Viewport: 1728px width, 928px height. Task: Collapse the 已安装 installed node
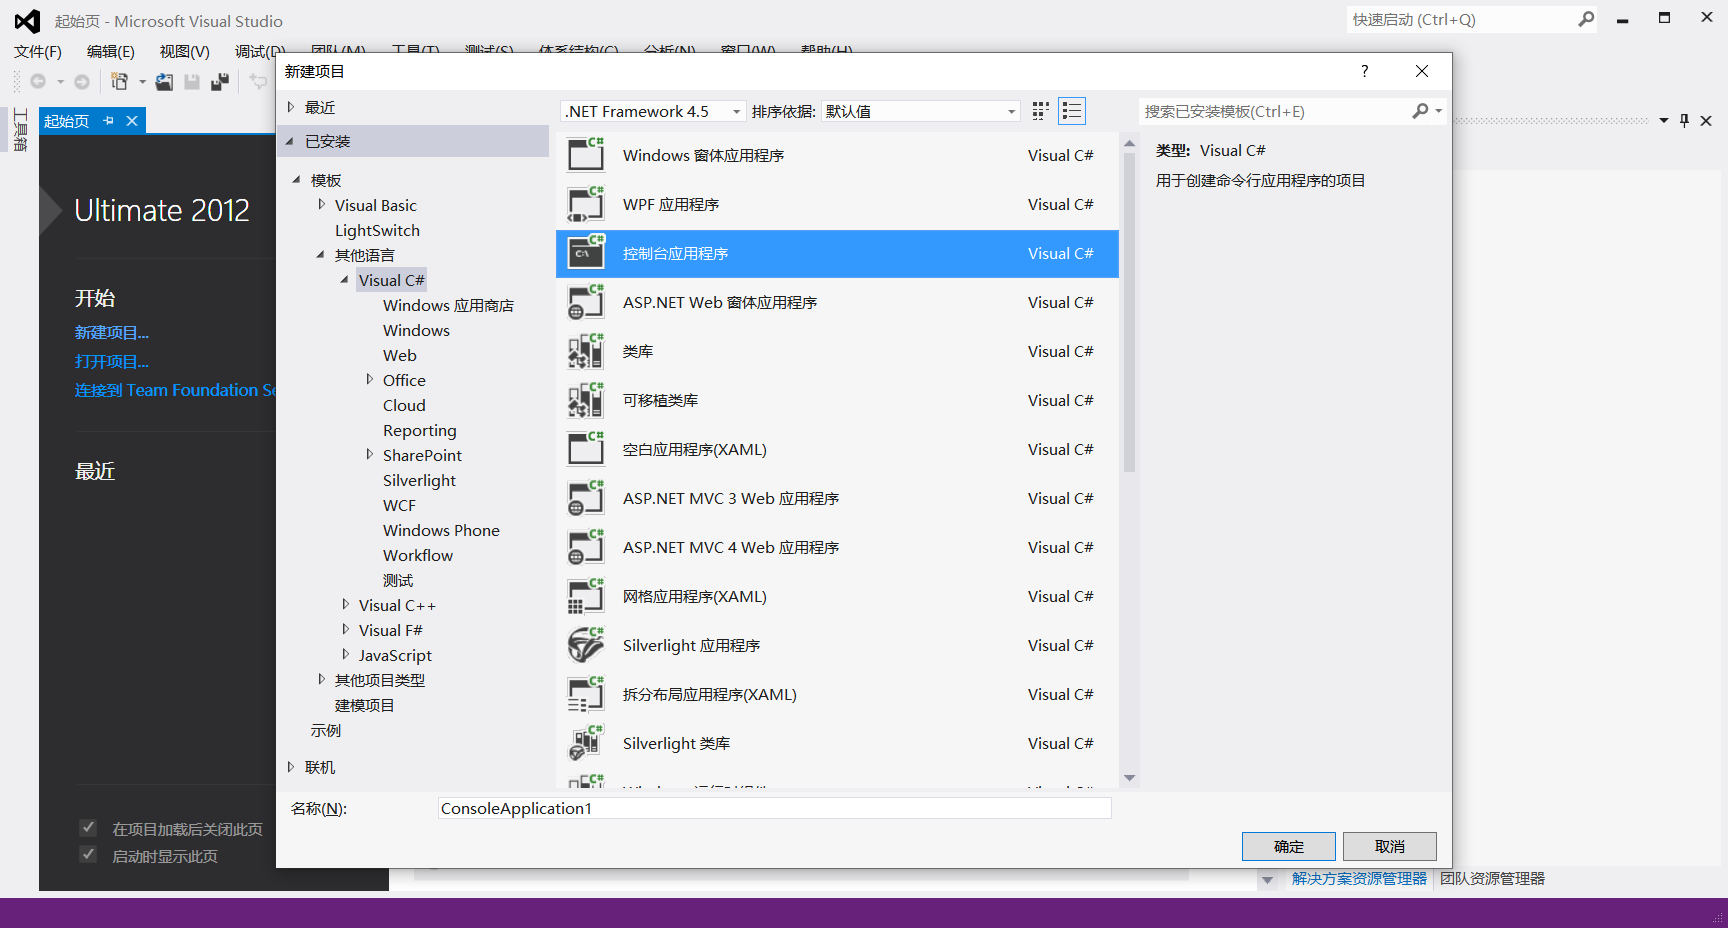click(290, 141)
